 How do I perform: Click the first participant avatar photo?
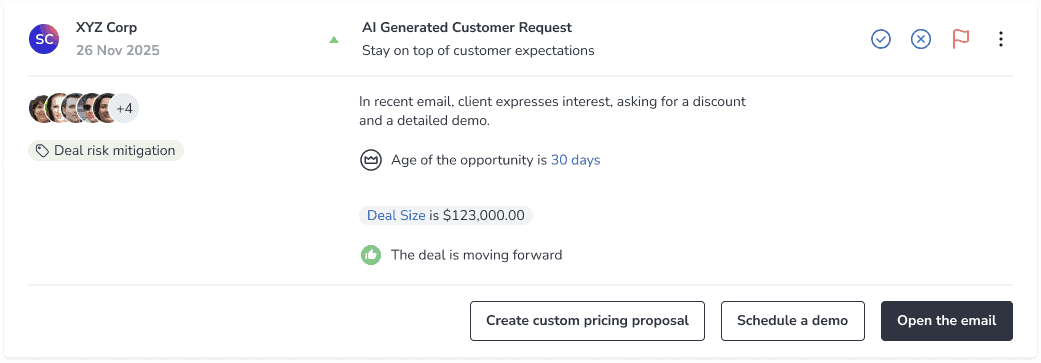40,108
